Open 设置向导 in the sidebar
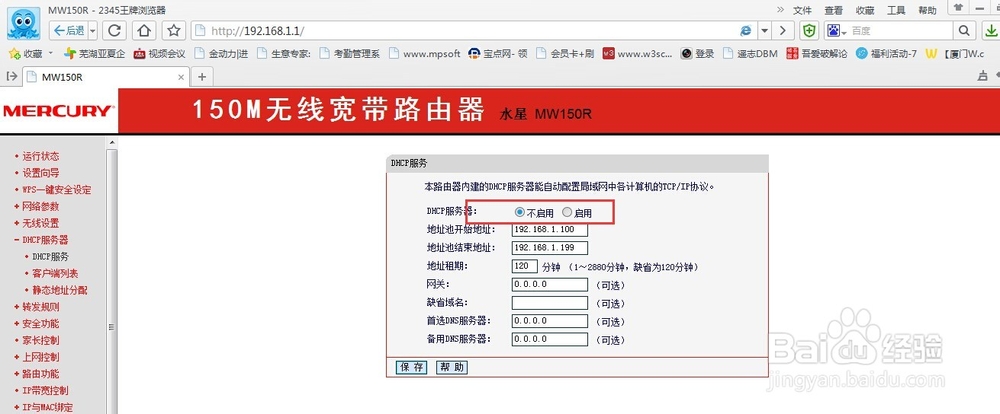The width and height of the screenshot is (1000, 414). point(41,173)
